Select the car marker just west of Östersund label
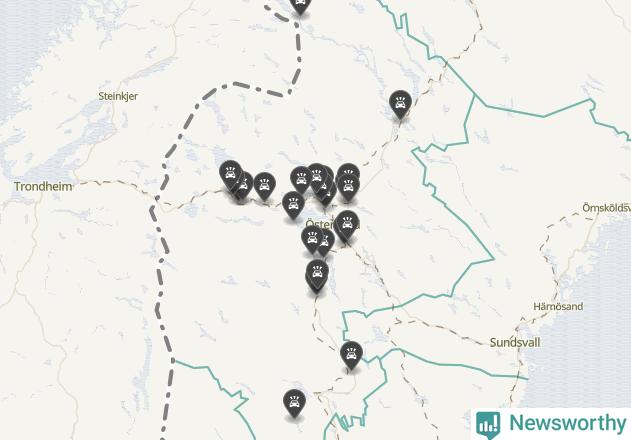This screenshot has width=631, height=440. [x=293, y=205]
